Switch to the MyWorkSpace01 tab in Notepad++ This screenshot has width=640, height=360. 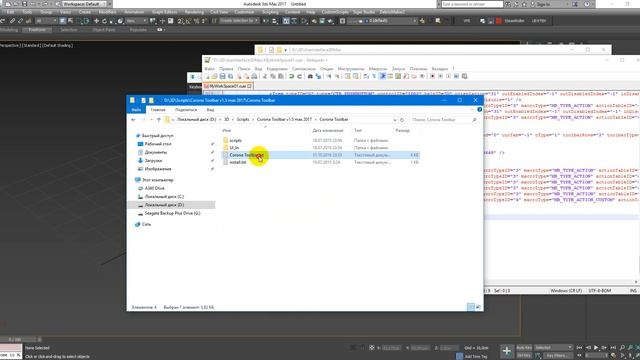coord(228,86)
